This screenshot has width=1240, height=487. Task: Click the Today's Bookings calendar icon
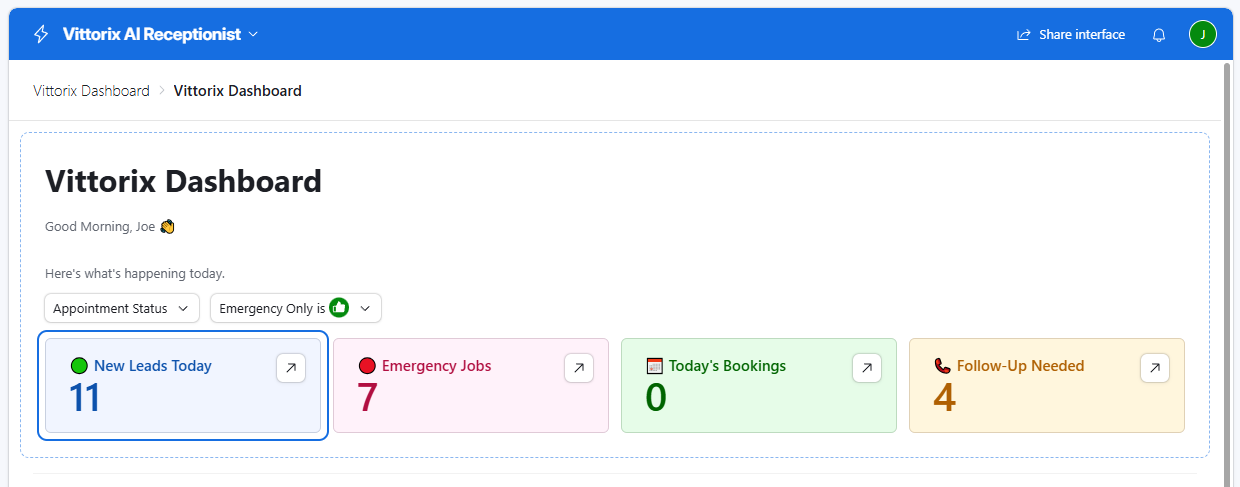tap(655, 366)
